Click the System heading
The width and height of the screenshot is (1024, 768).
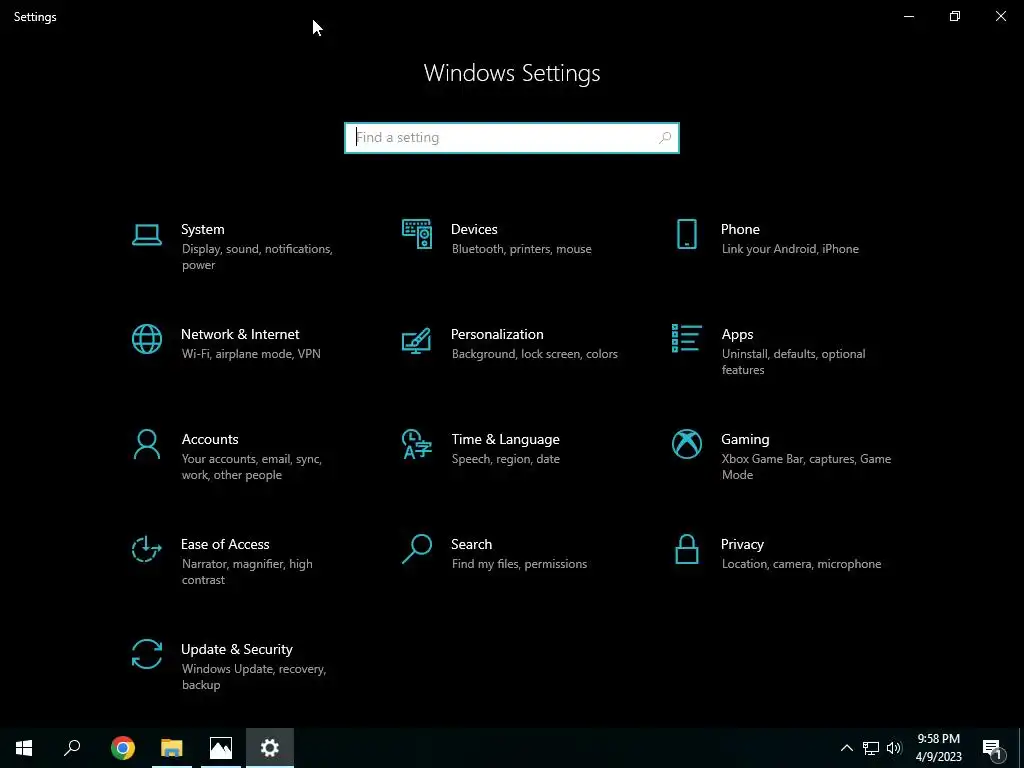pyautogui.click(x=202, y=229)
